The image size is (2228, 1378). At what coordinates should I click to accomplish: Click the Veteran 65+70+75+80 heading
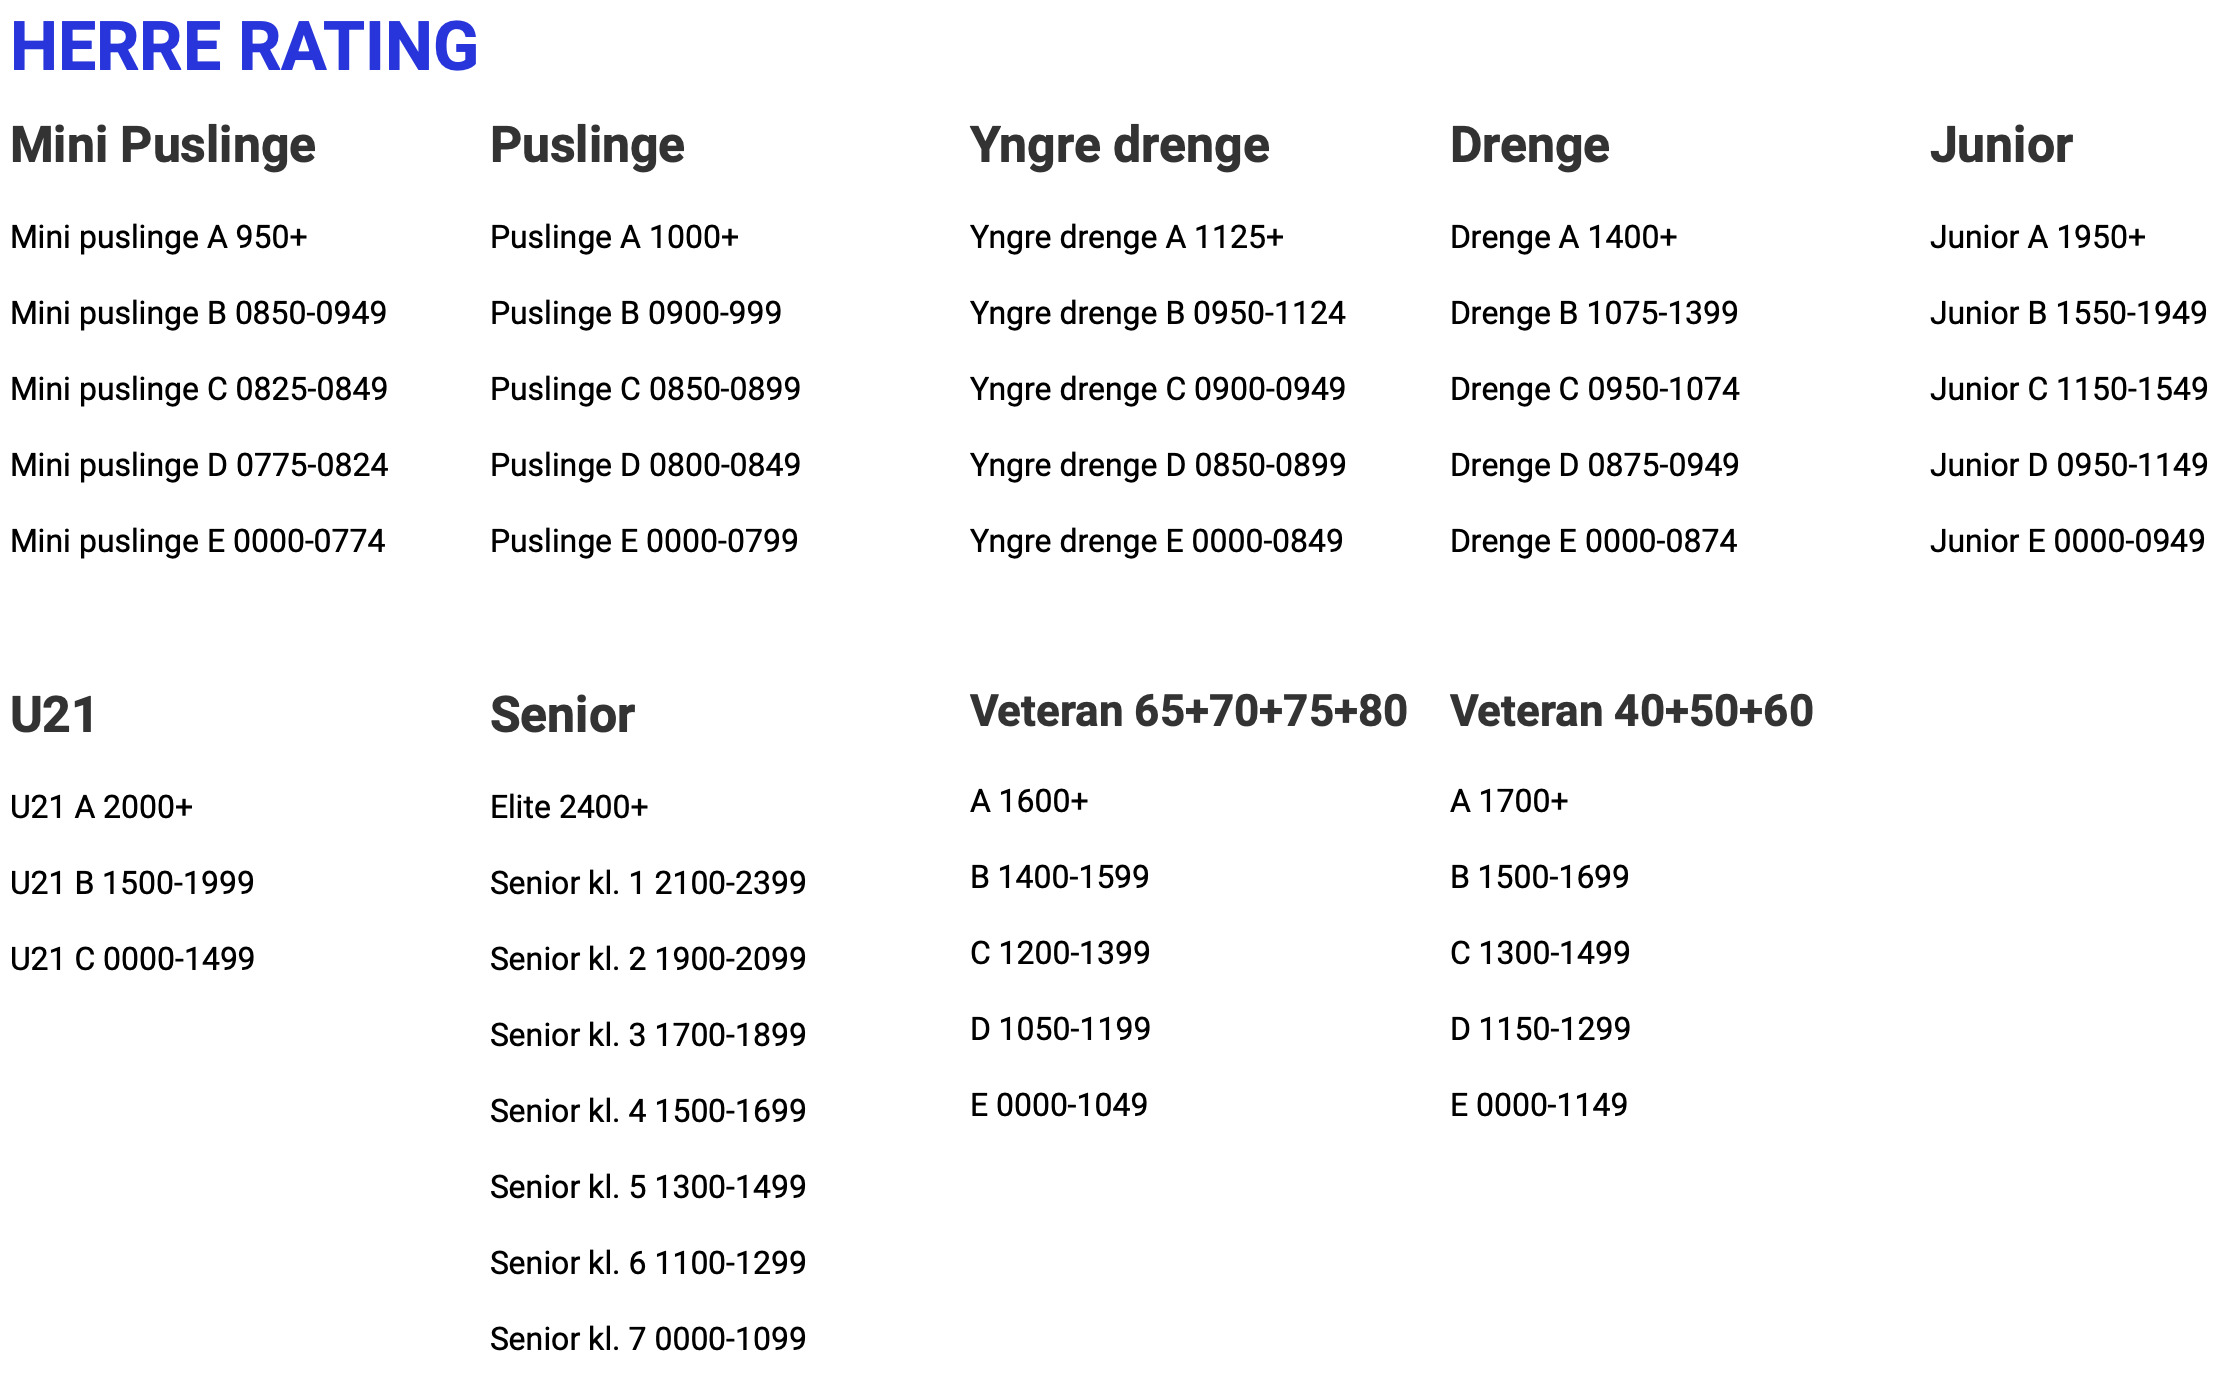(1189, 712)
